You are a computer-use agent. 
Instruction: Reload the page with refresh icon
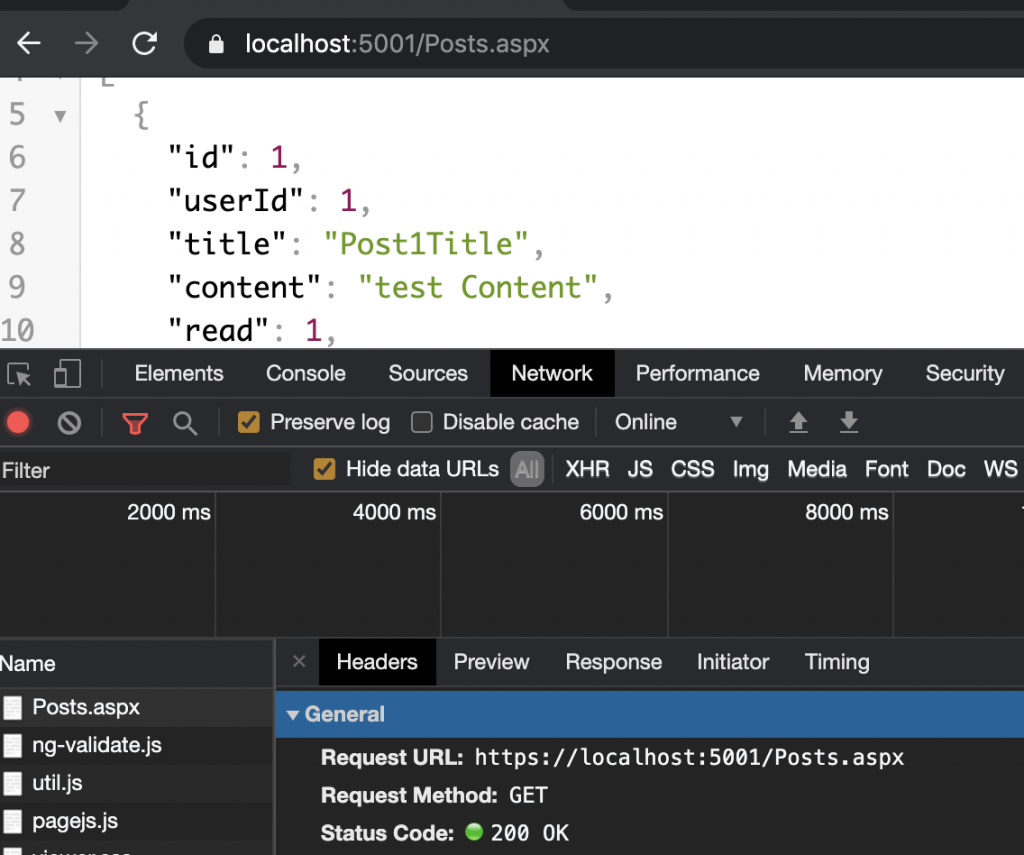pos(145,43)
